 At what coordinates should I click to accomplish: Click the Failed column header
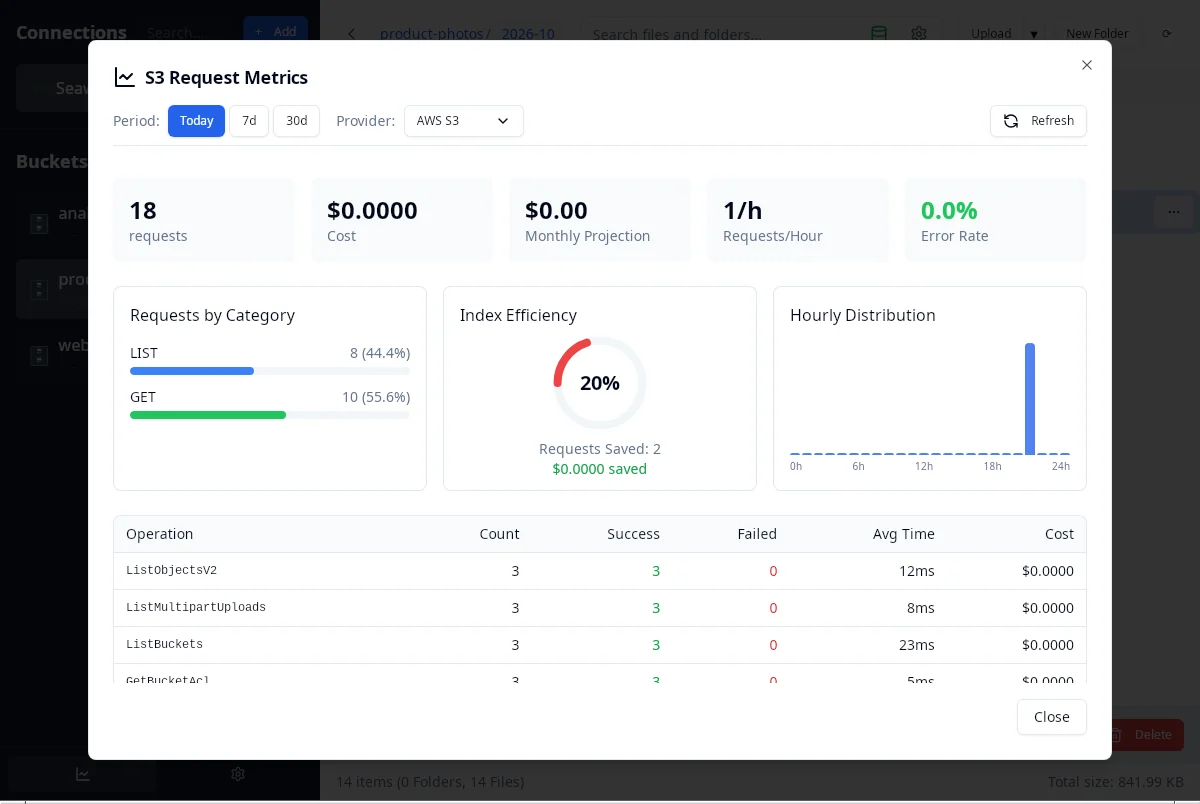[757, 534]
